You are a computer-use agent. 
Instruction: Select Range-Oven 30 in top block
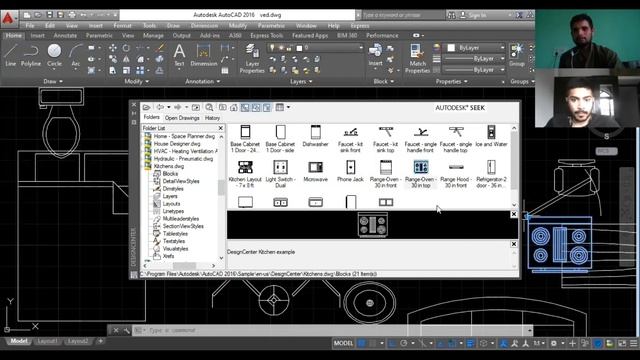[x=421, y=174]
